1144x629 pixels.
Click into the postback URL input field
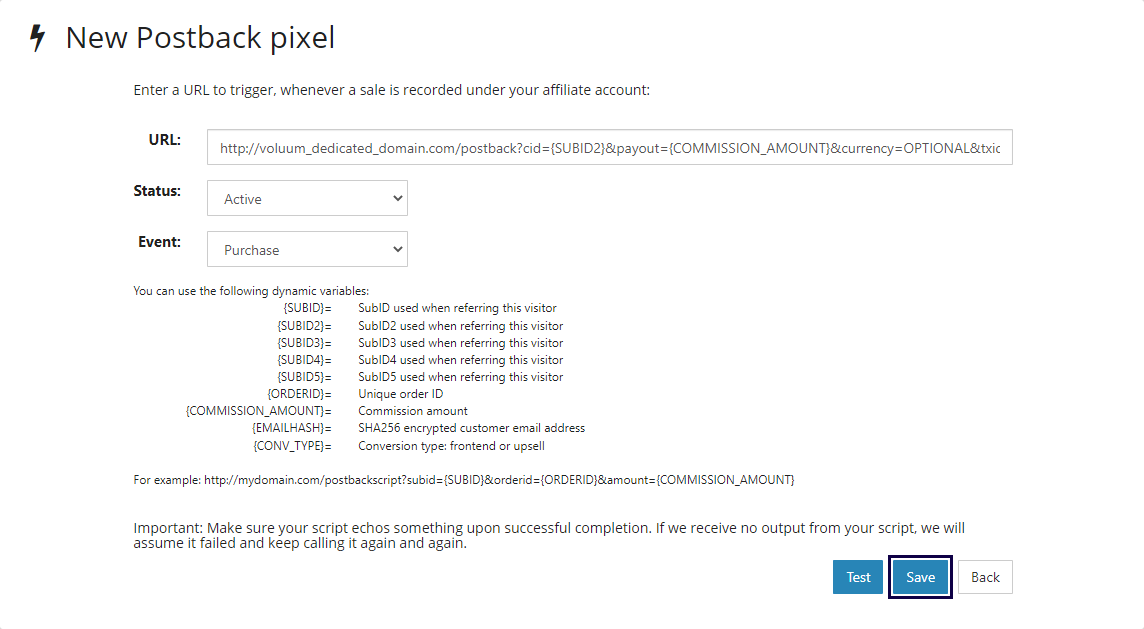pyautogui.click(x=609, y=147)
